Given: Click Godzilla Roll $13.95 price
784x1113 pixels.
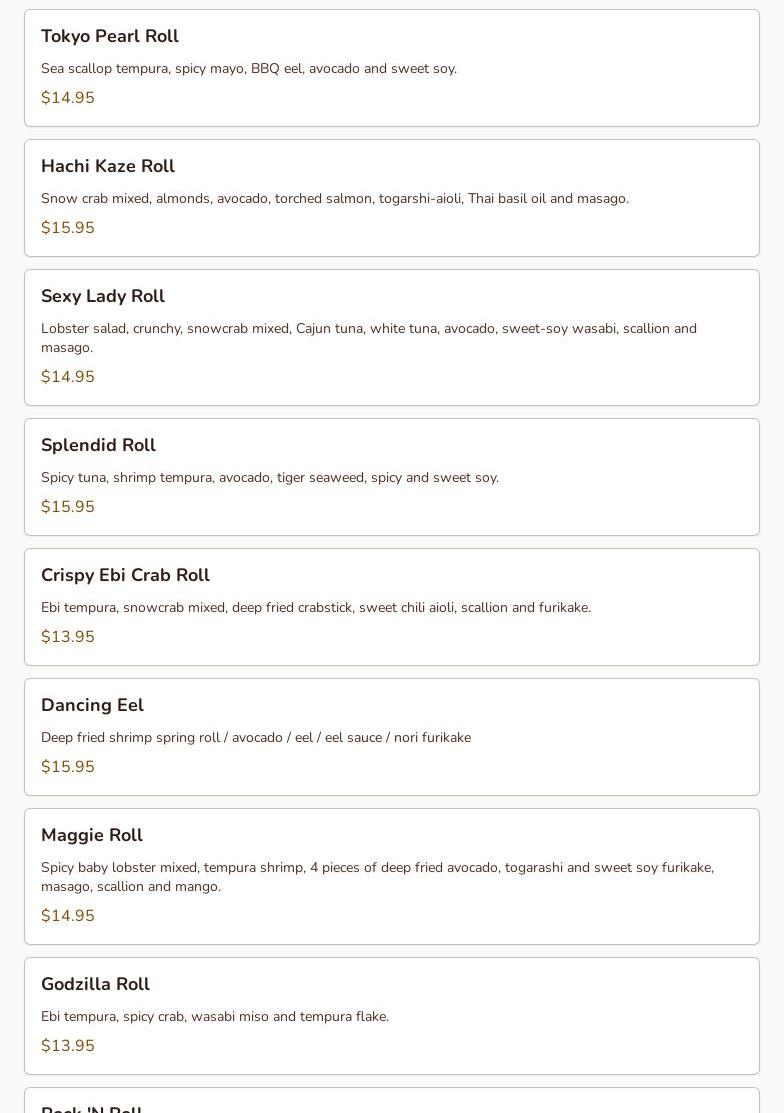Looking at the screenshot, I should [x=68, y=1046].
